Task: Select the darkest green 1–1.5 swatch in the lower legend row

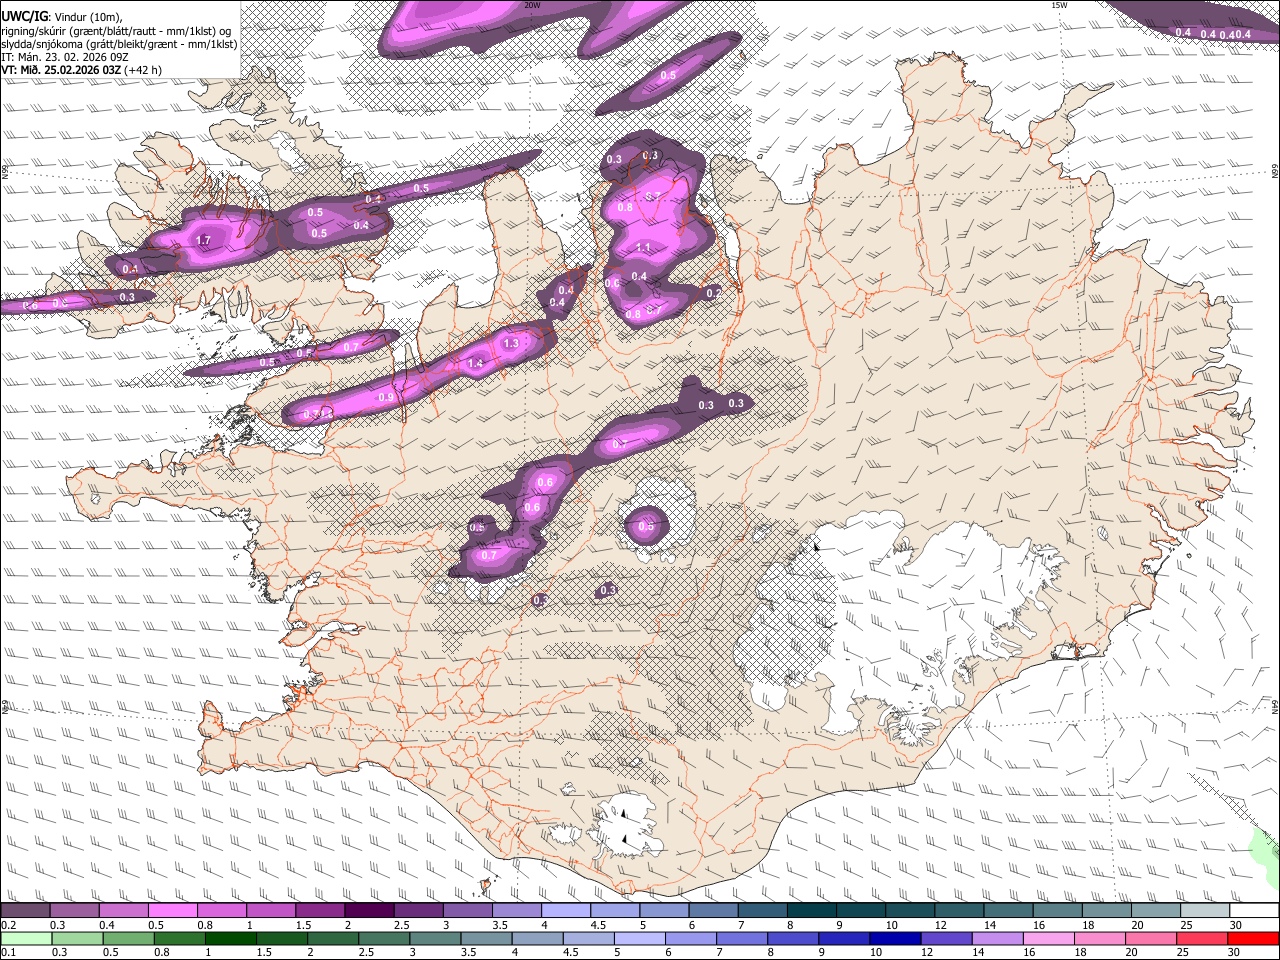Action: click(231, 938)
